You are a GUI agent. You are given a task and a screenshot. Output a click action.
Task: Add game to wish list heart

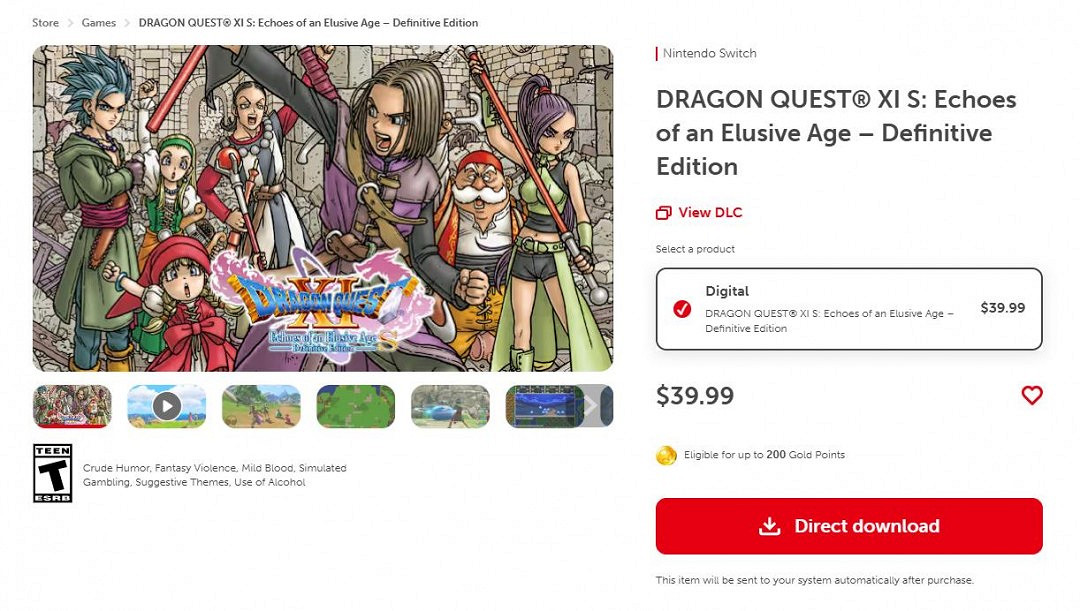click(1032, 396)
